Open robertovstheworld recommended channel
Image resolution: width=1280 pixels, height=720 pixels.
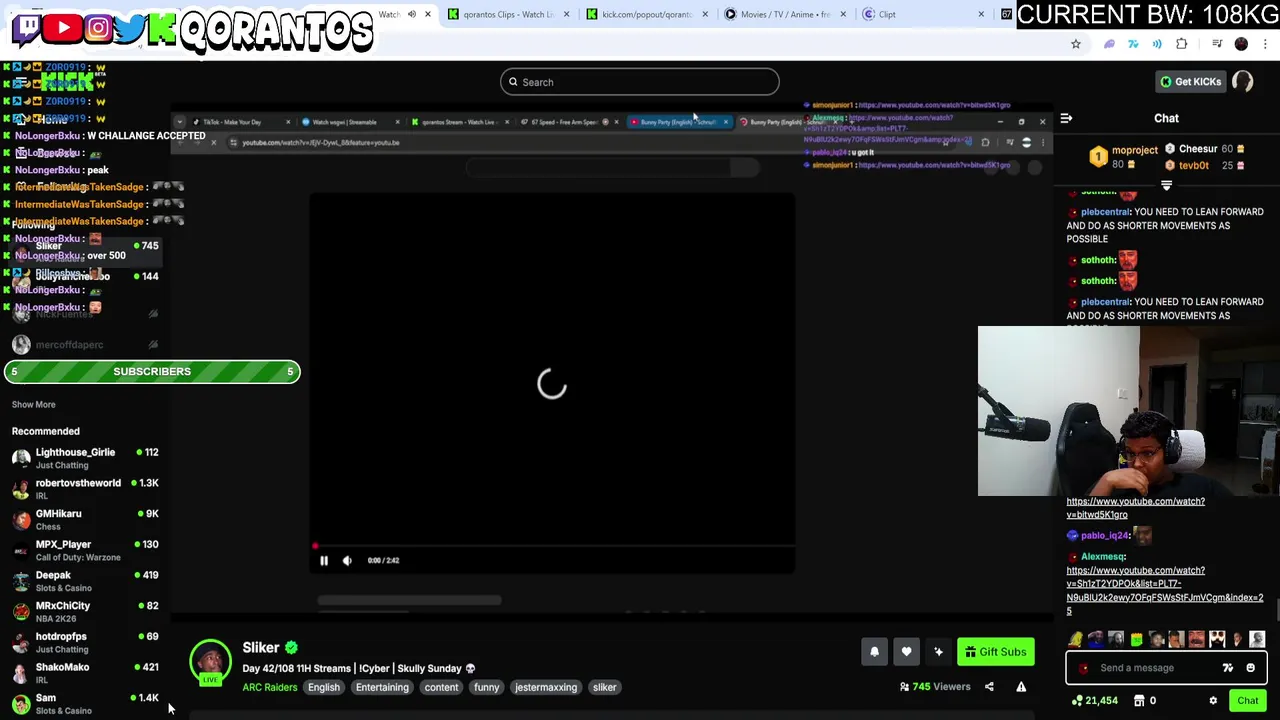pos(85,489)
